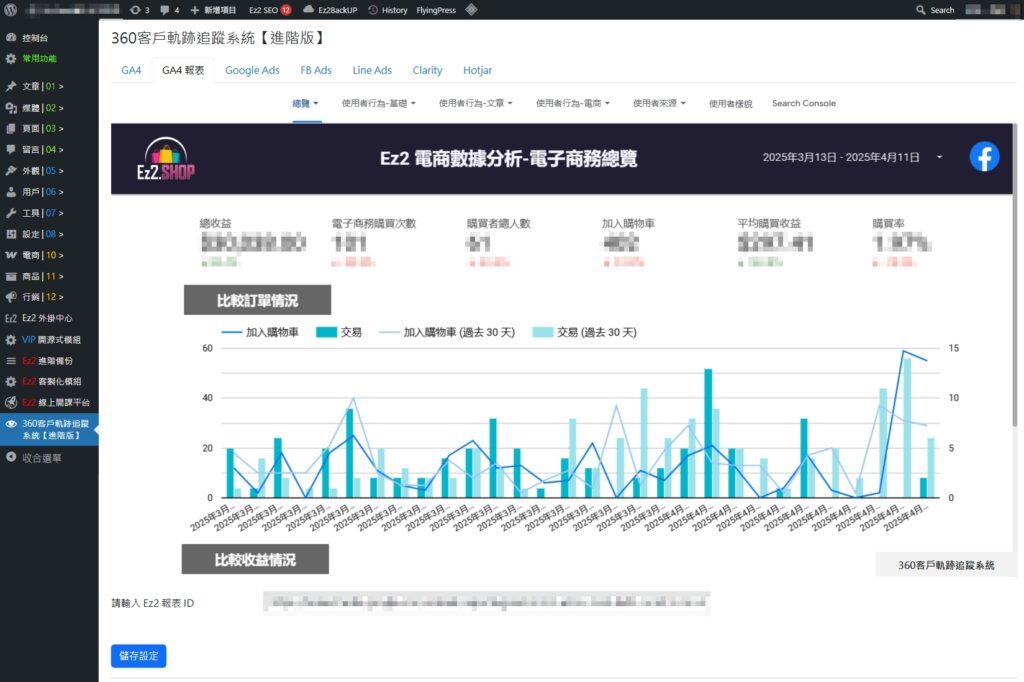This screenshot has width=1024, height=682.
Task: Click the plus icon for 新增項目
Action: [195, 10]
